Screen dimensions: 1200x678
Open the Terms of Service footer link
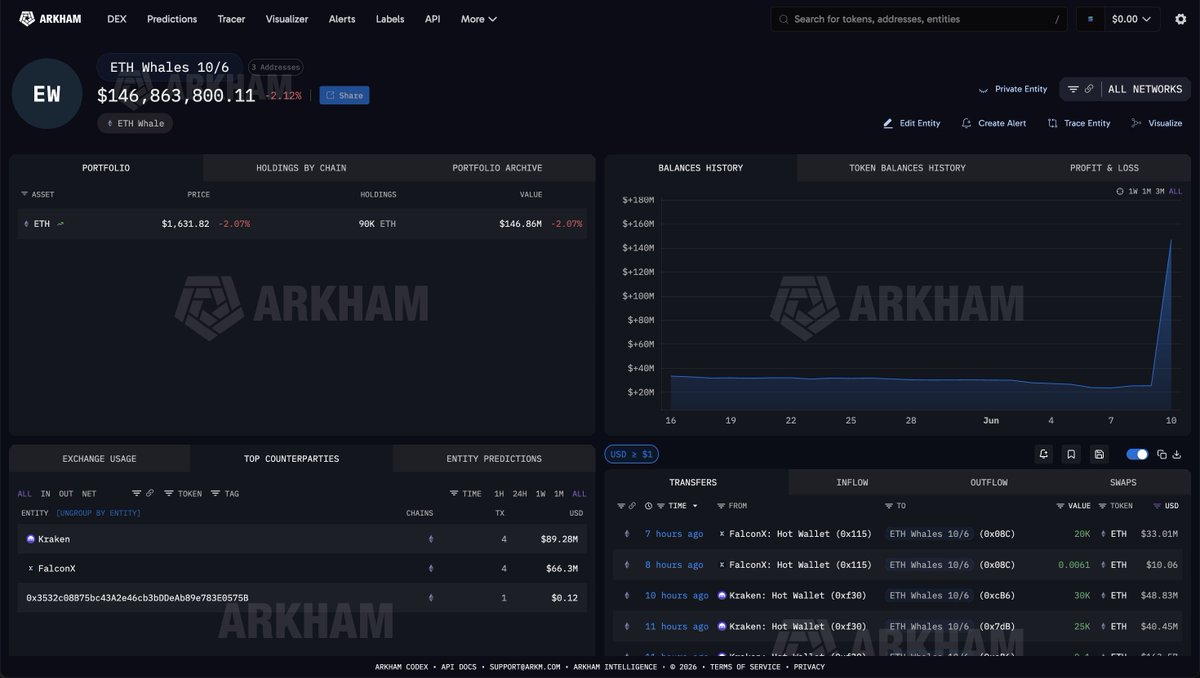(x=747, y=667)
